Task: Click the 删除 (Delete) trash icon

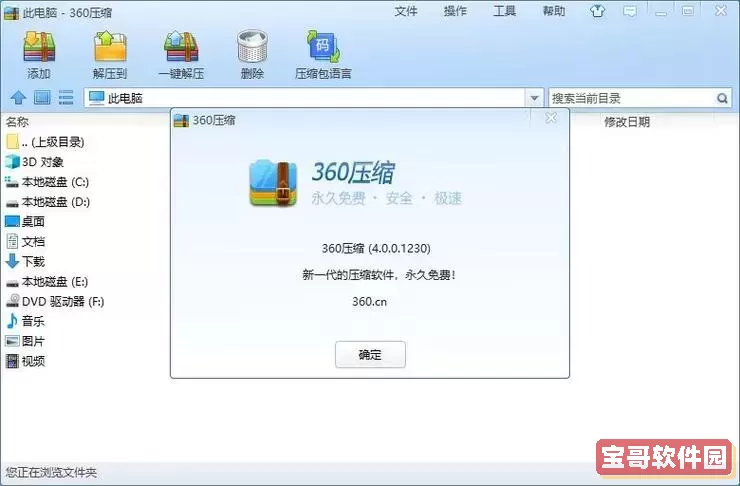Action: [x=252, y=46]
